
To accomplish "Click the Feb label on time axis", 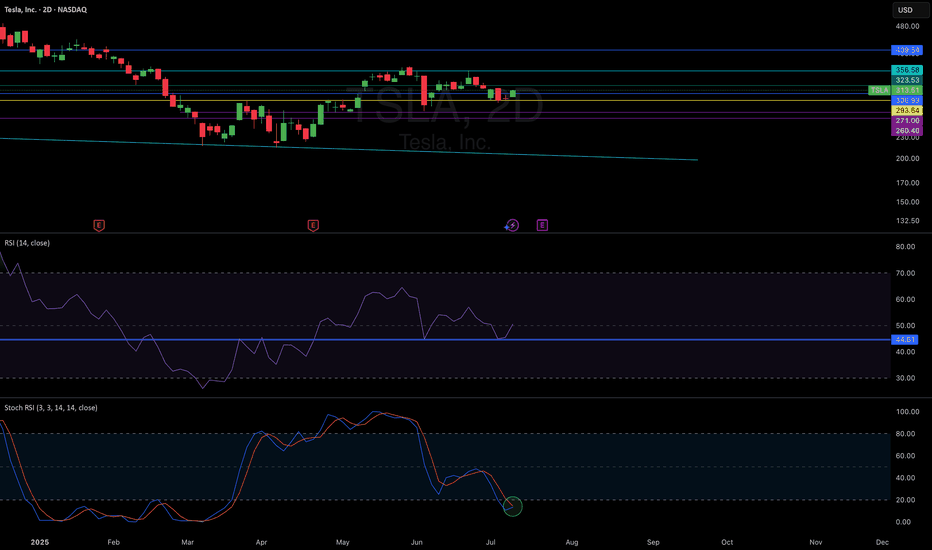I will 114,542.
